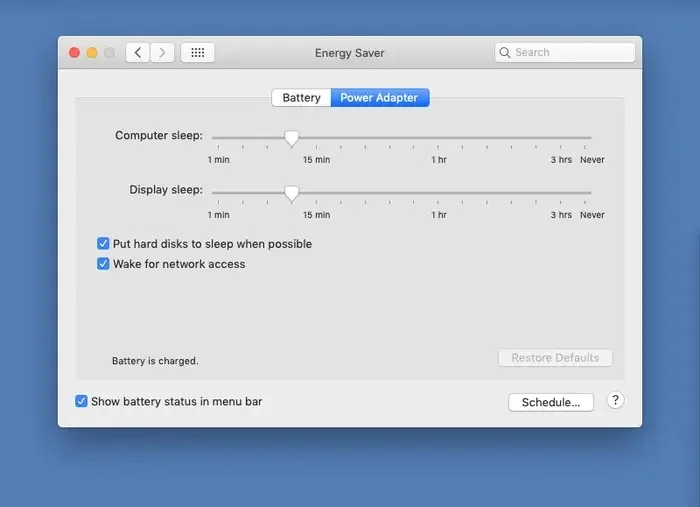Set Display sleep slider to 1 hr
Viewport: 700px width, 507px height.
pos(439,193)
